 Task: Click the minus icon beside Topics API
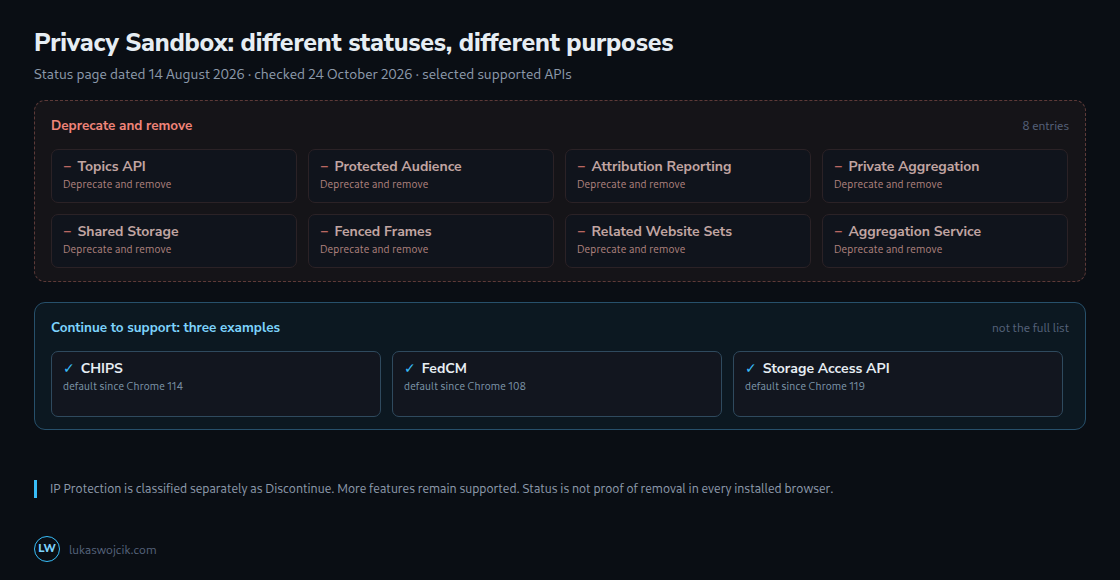pyautogui.click(x=67, y=166)
